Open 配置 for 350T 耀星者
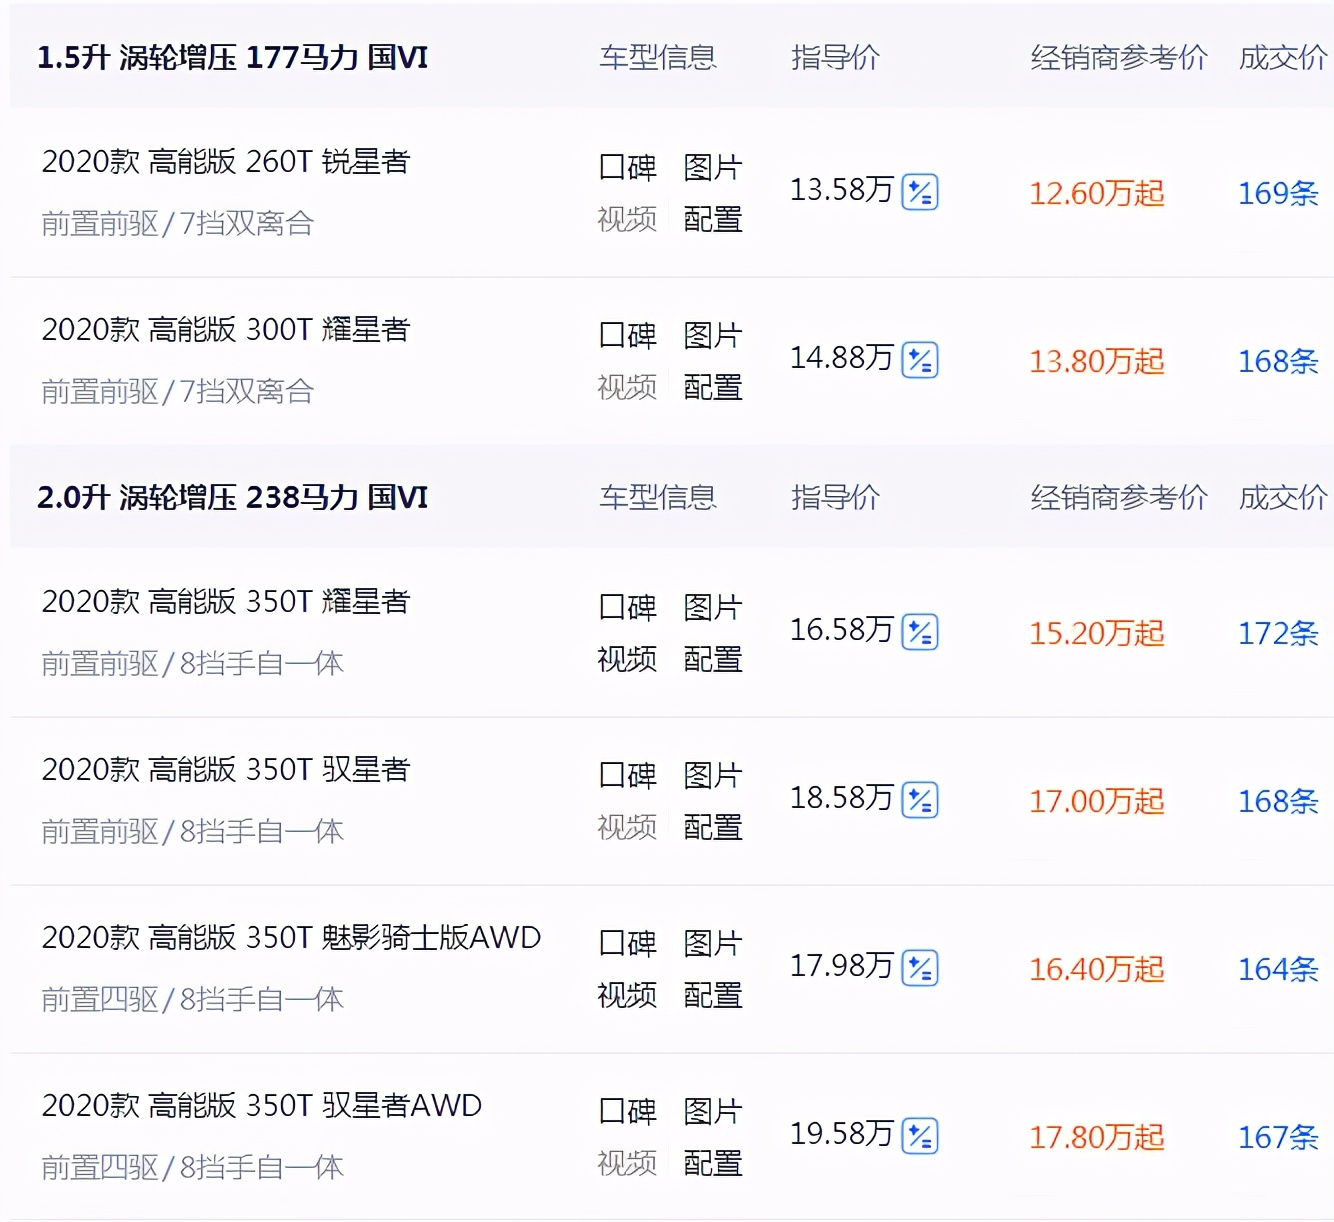The height and width of the screenshot is (1222, 1334). click(x=713, y=659)
